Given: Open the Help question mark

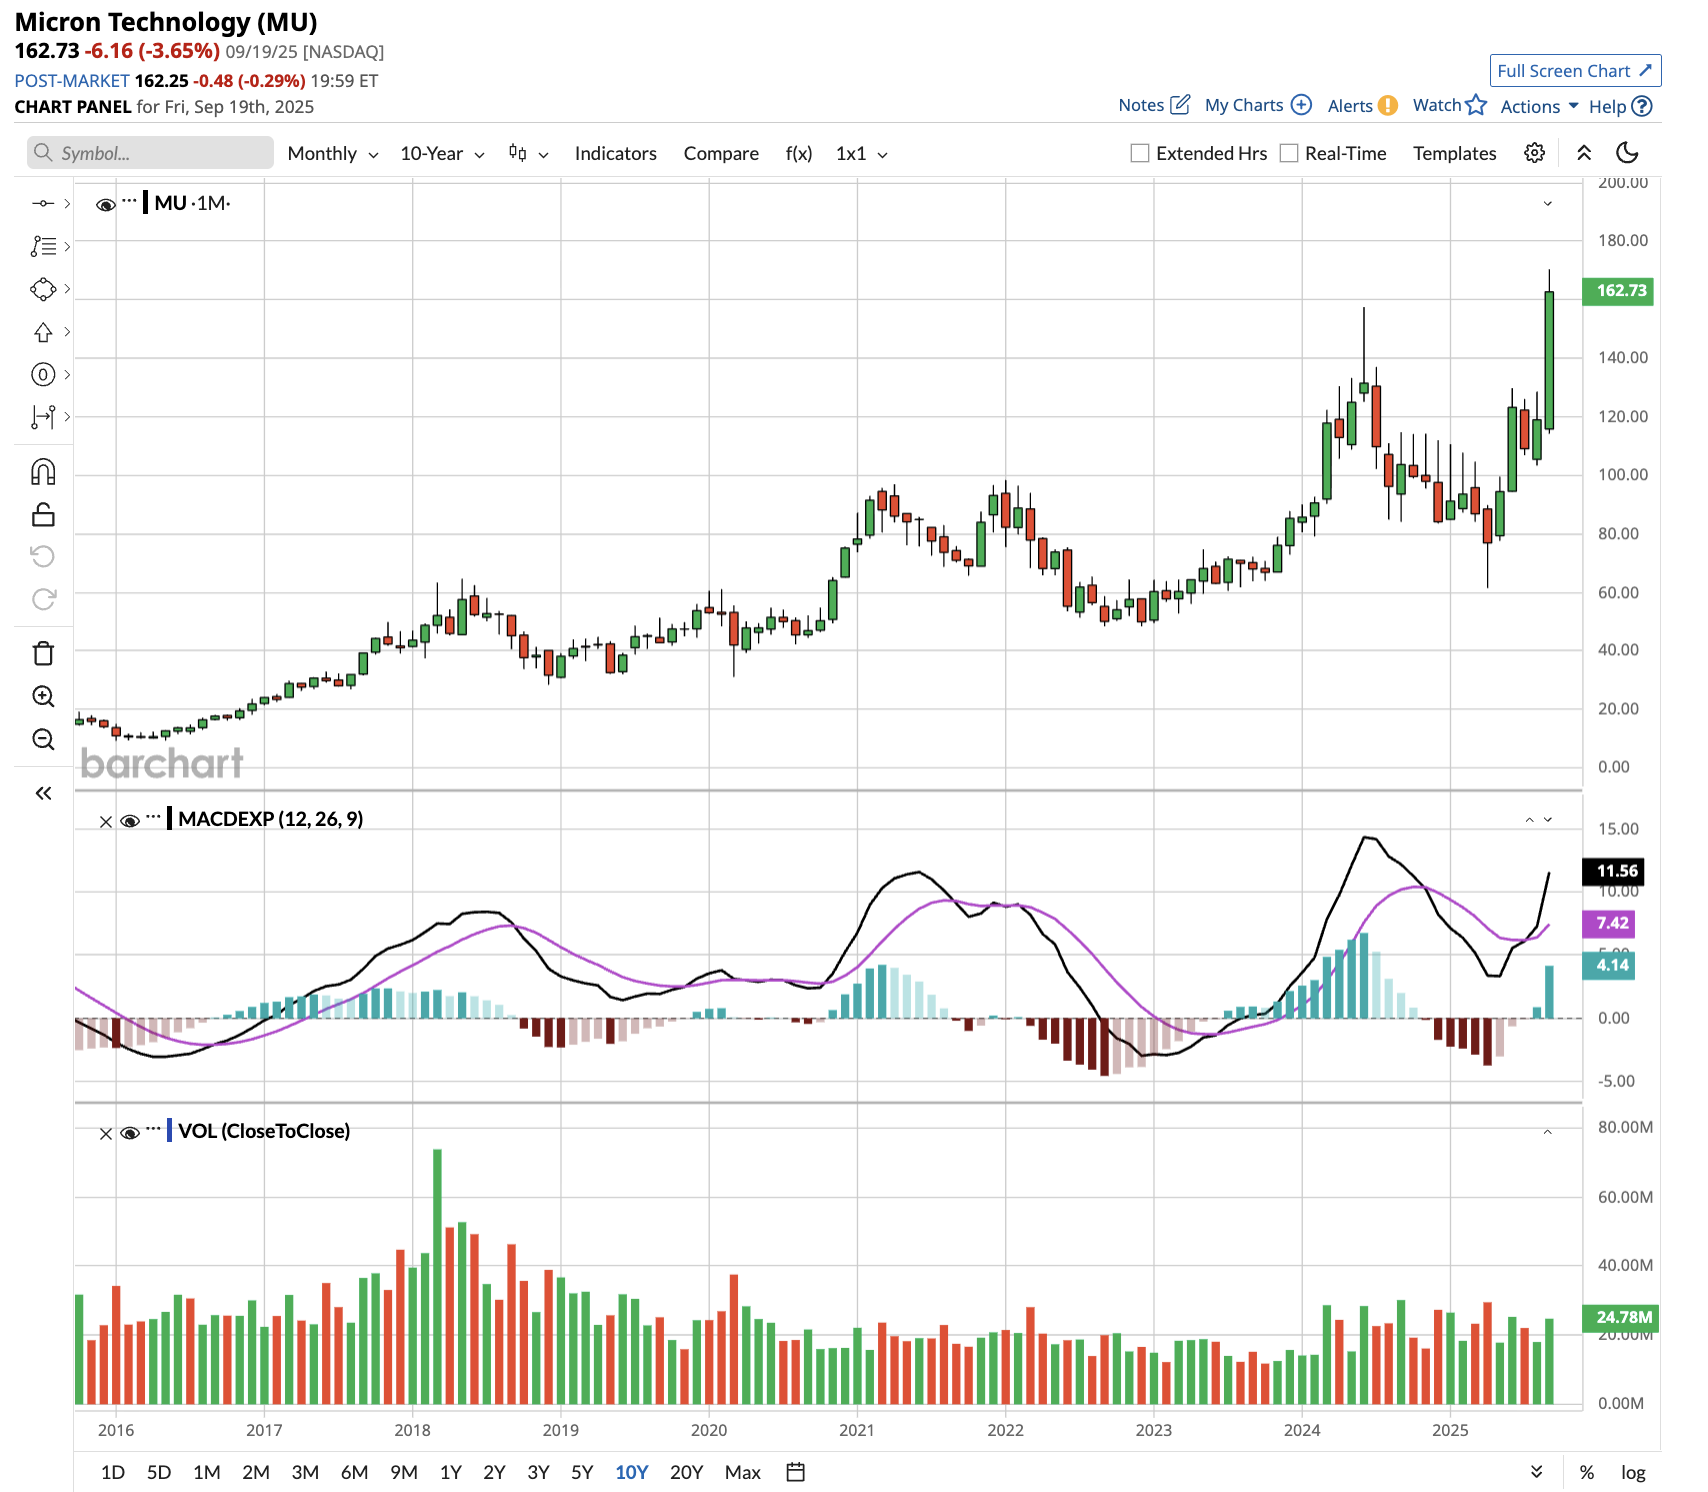Looking at the screenshot, I should 1641,106.
